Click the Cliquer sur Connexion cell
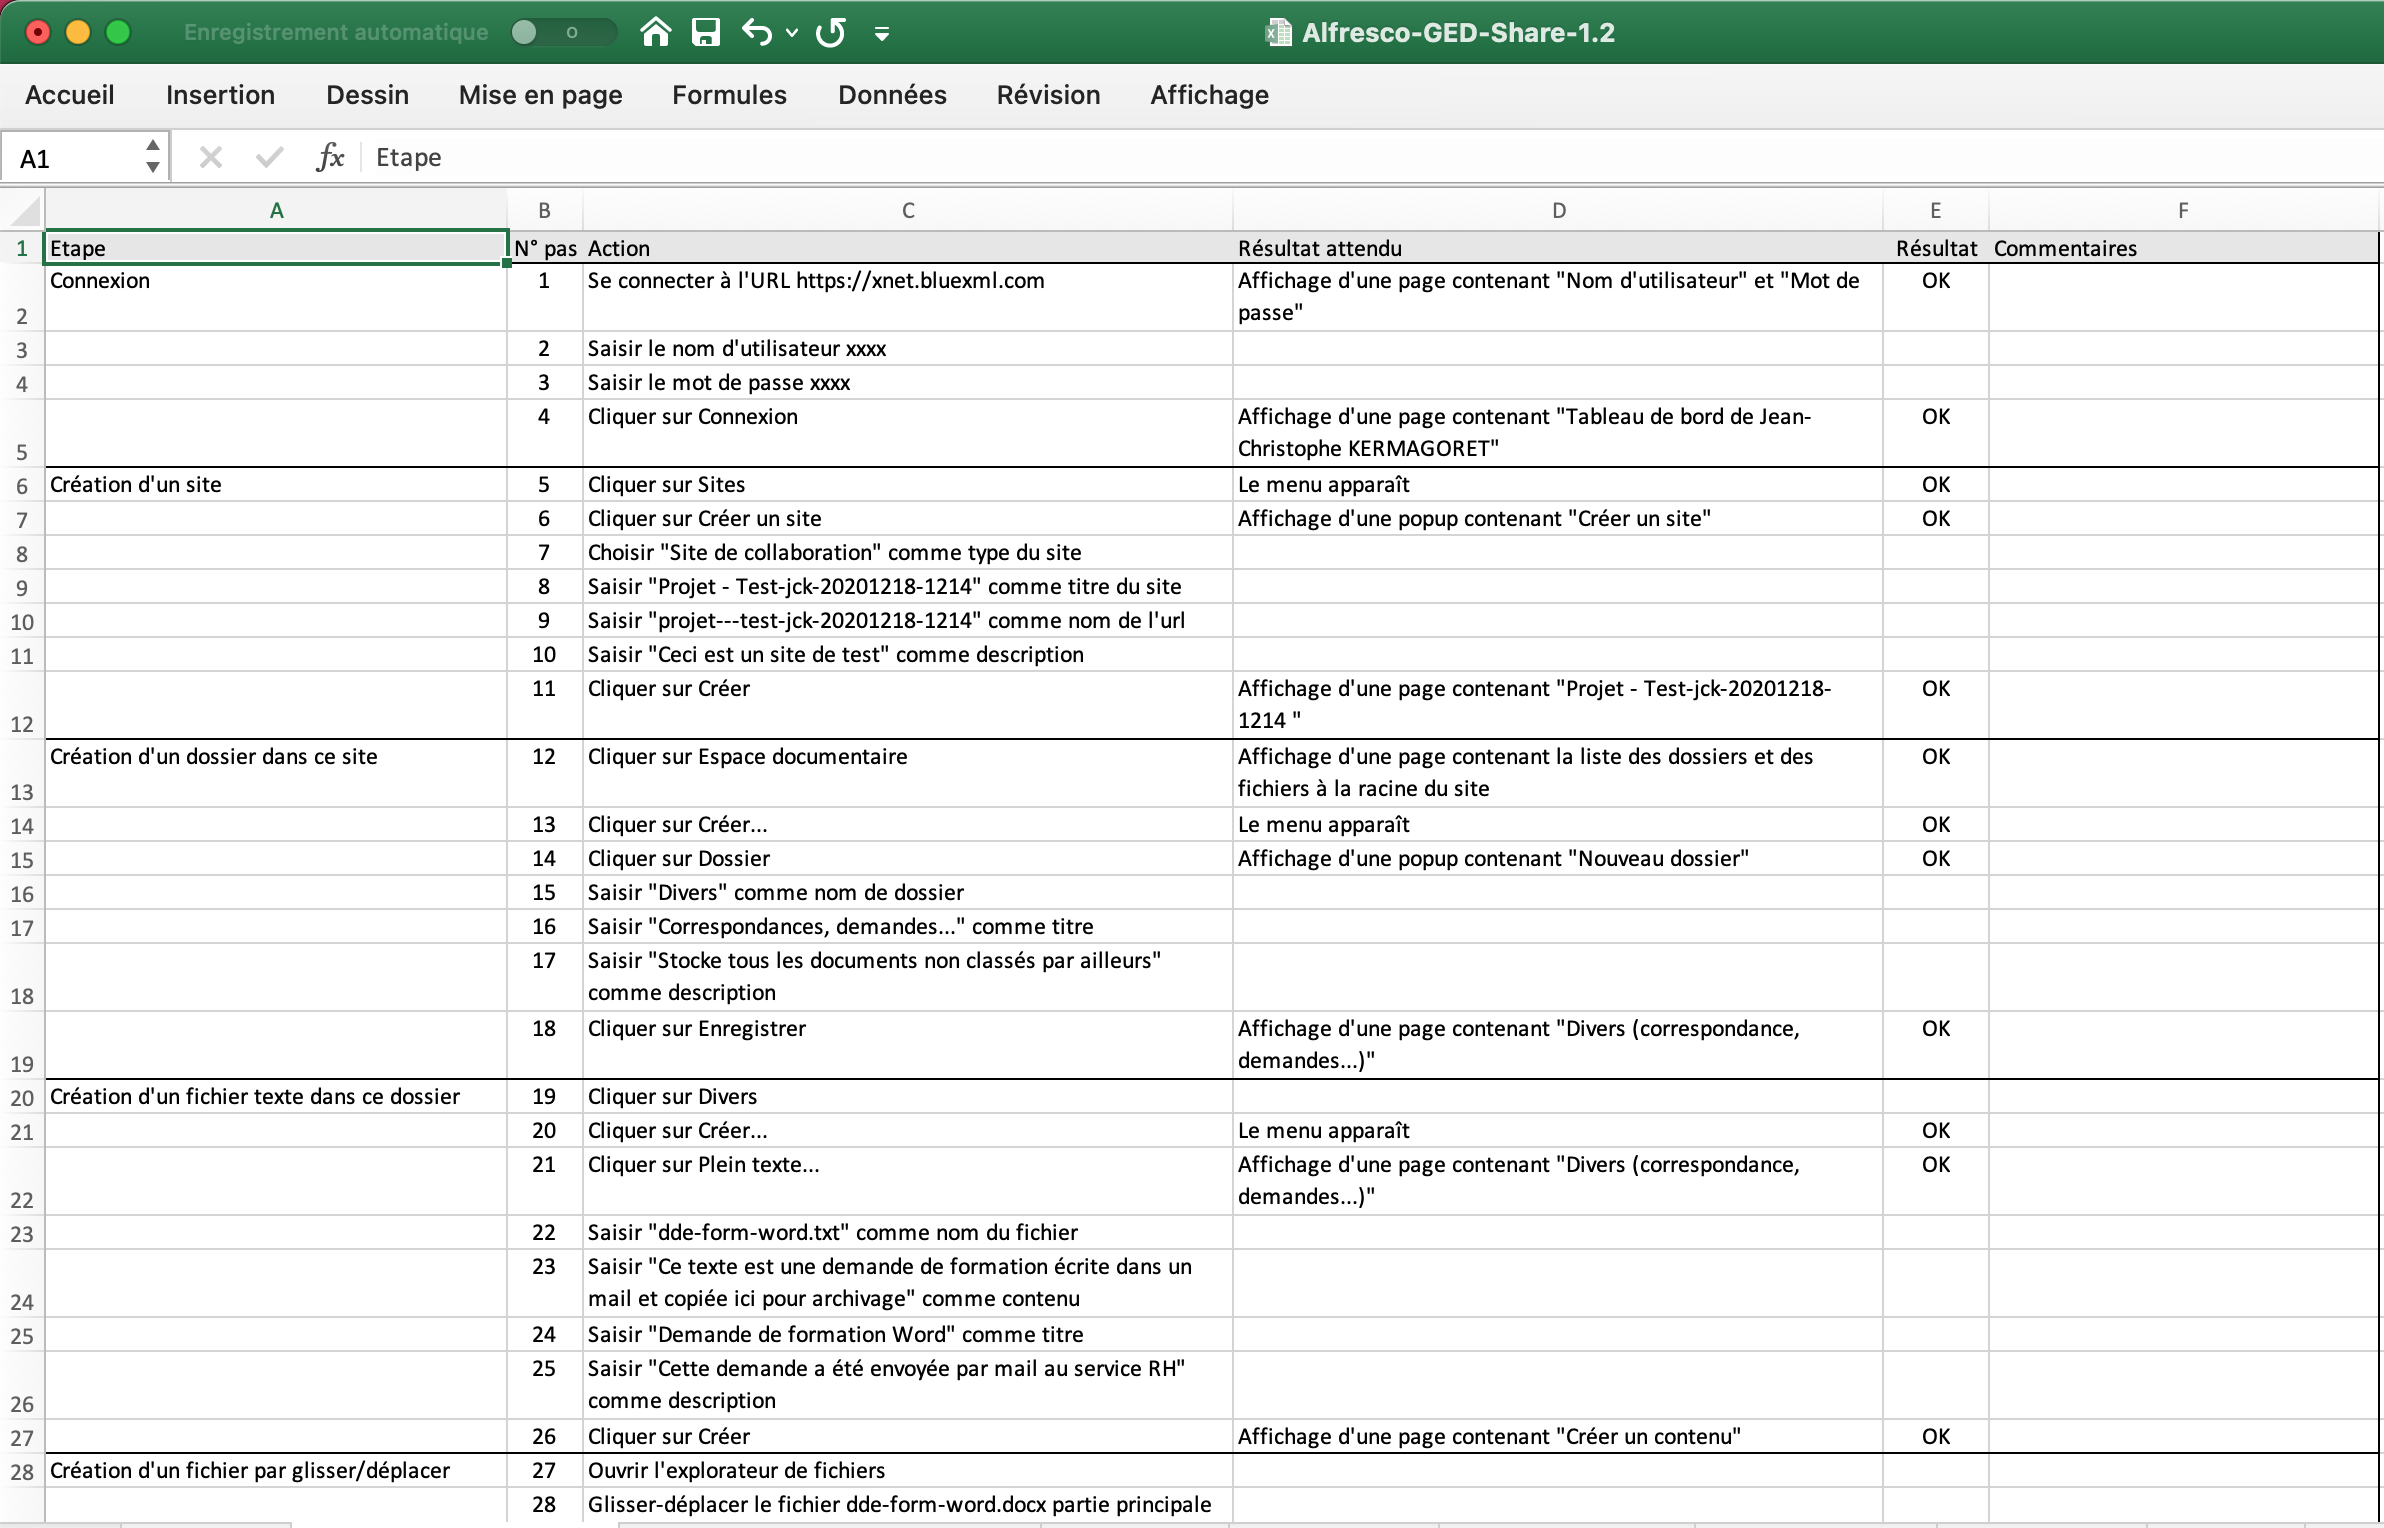This screenshot has height=1528, width=2384. pos(907,434)
